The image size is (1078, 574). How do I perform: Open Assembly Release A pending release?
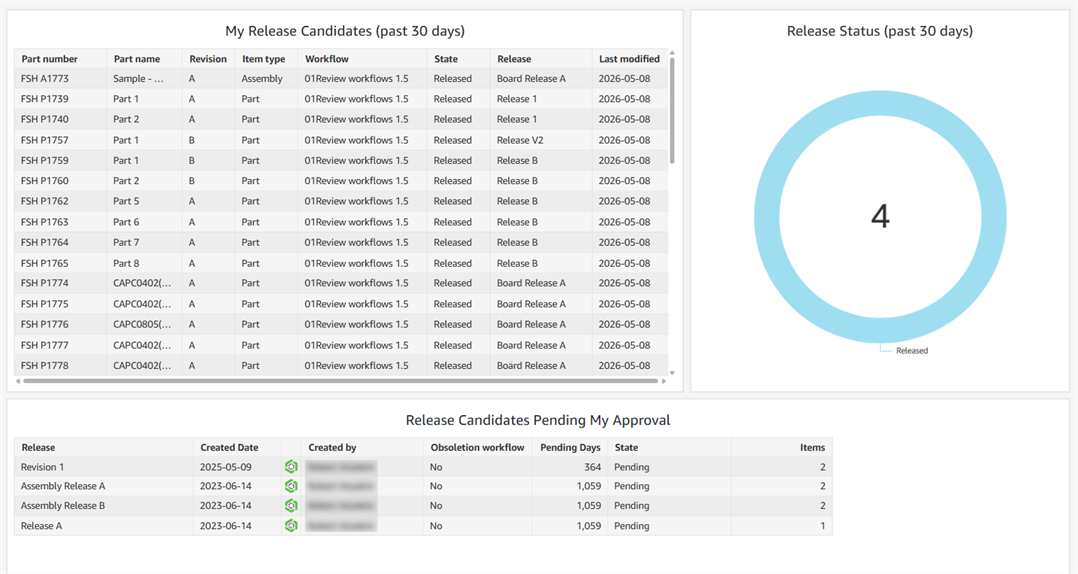click(x=63, y=486)
